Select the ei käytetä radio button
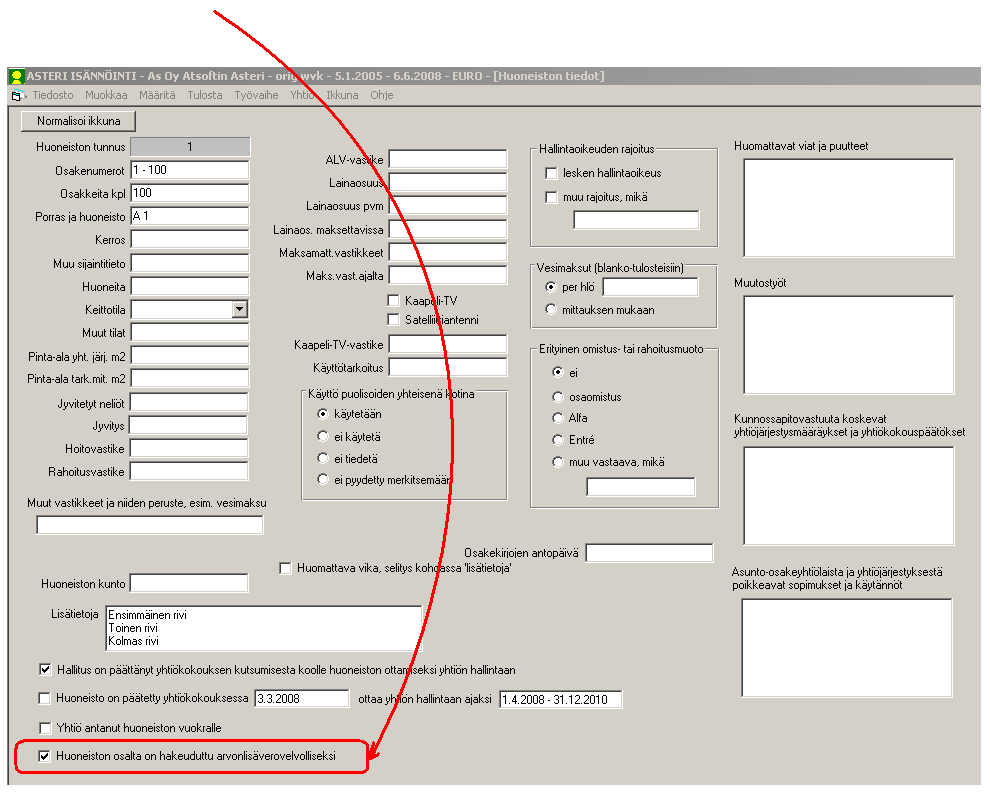 coord(323,436)
